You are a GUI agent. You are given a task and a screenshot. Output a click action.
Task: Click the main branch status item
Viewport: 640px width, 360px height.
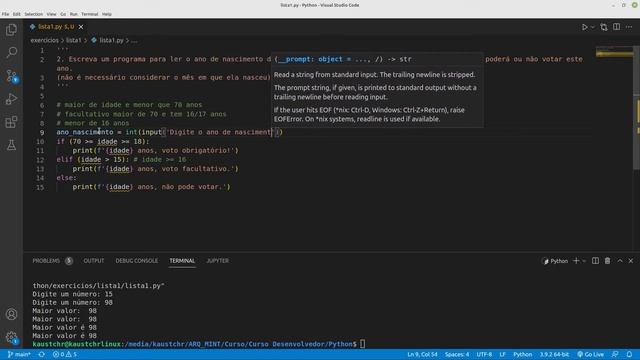point(19,354)
